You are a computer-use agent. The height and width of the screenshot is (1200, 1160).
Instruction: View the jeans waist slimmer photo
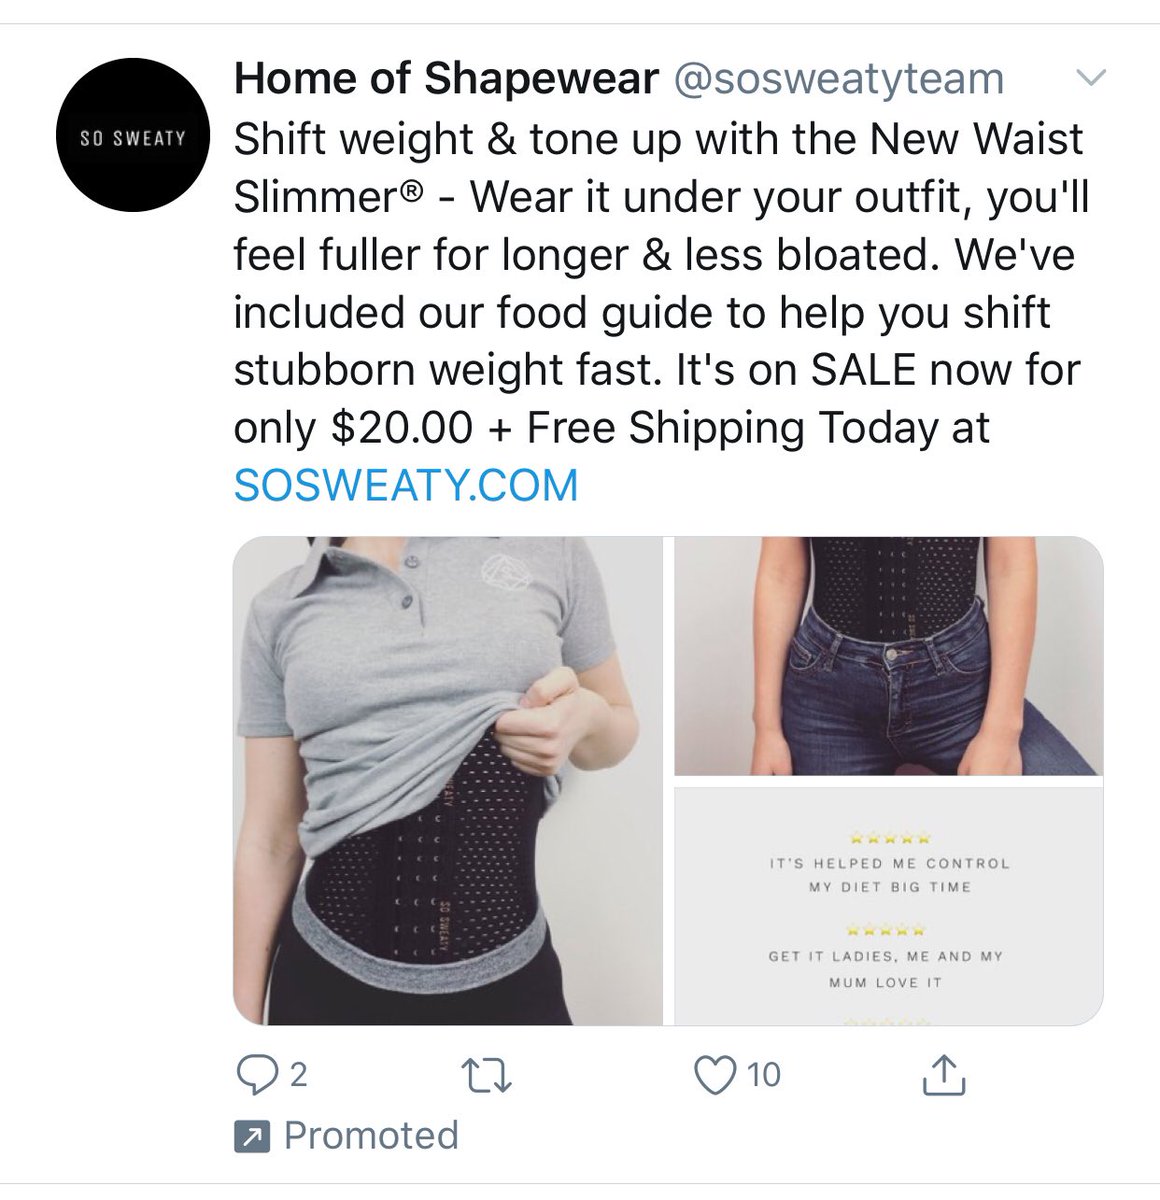(x=889, y=656)
